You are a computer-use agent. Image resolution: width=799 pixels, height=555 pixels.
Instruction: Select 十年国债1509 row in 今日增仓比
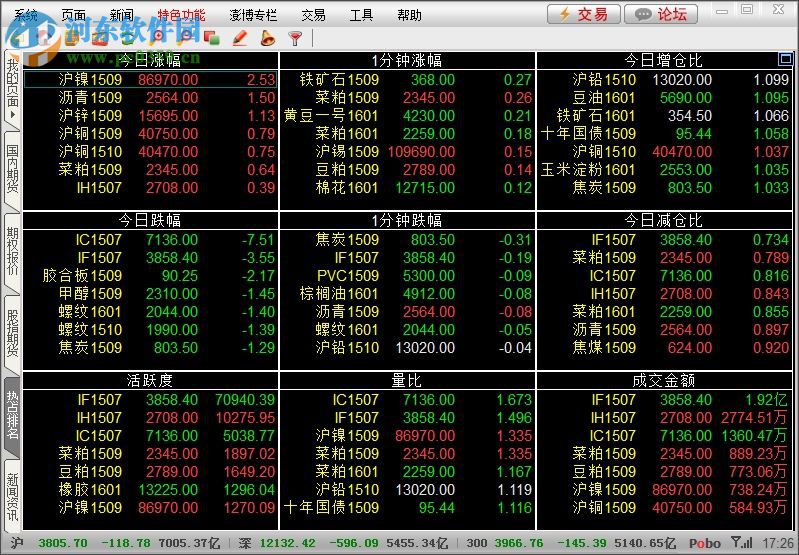664,134
